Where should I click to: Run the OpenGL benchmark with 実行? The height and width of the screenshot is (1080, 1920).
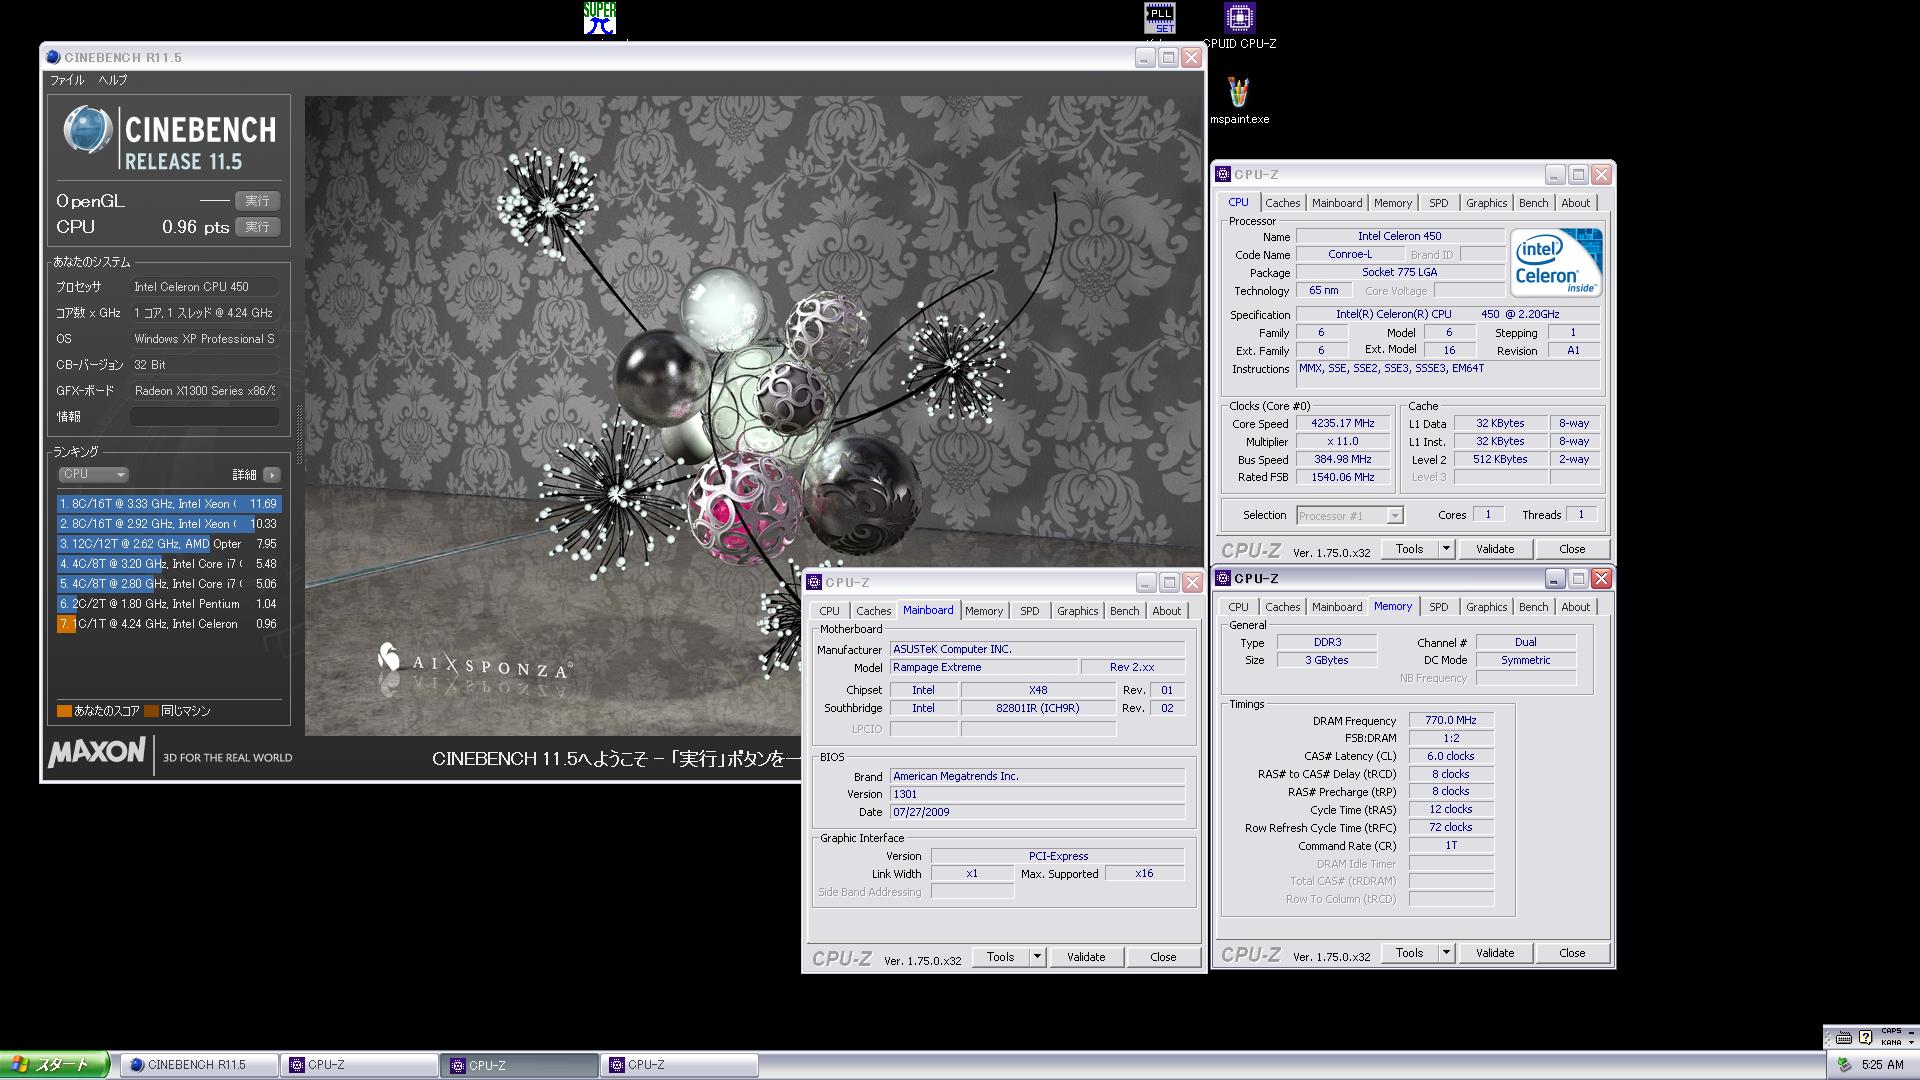(257, 201)
